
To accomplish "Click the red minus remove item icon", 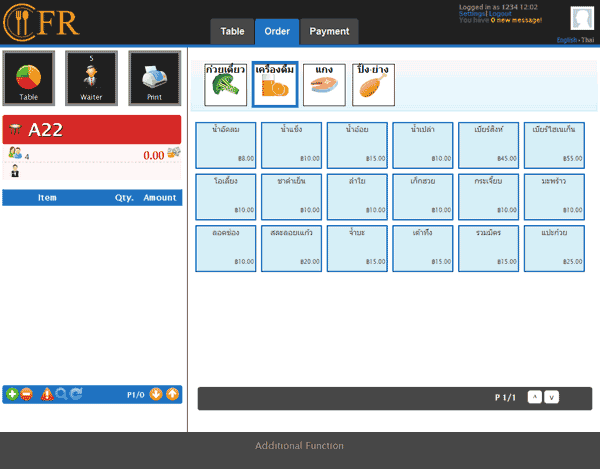I will pos(26,394).
